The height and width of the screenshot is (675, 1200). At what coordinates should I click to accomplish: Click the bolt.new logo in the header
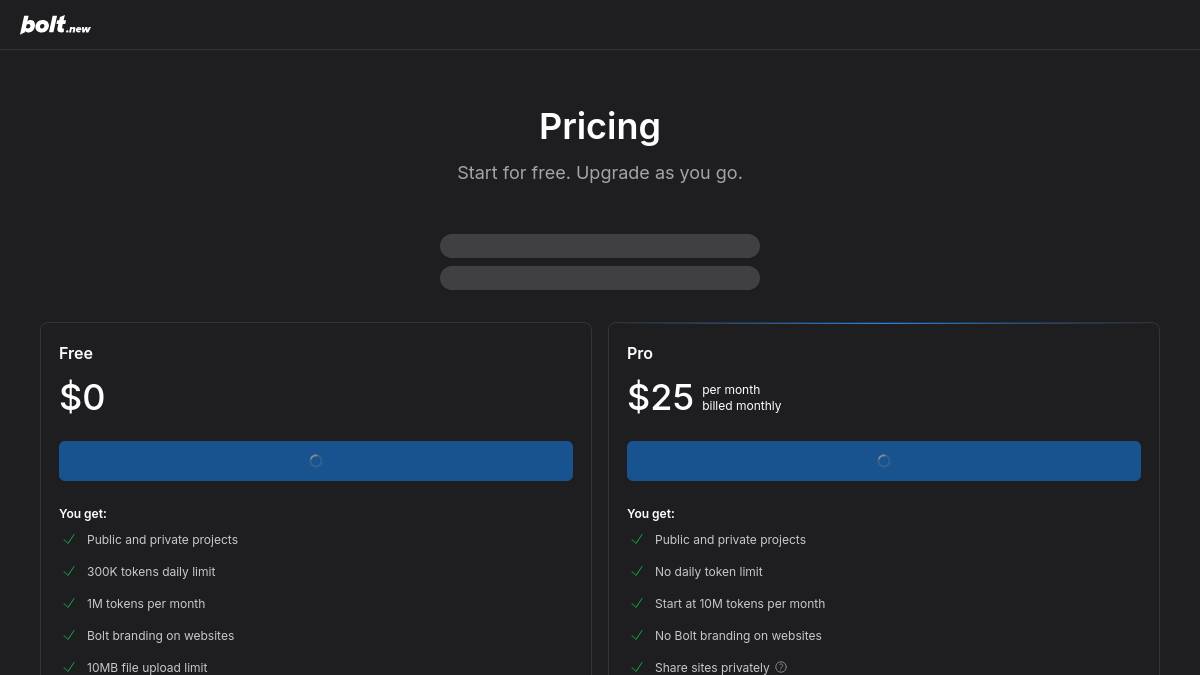pos(55,25)
